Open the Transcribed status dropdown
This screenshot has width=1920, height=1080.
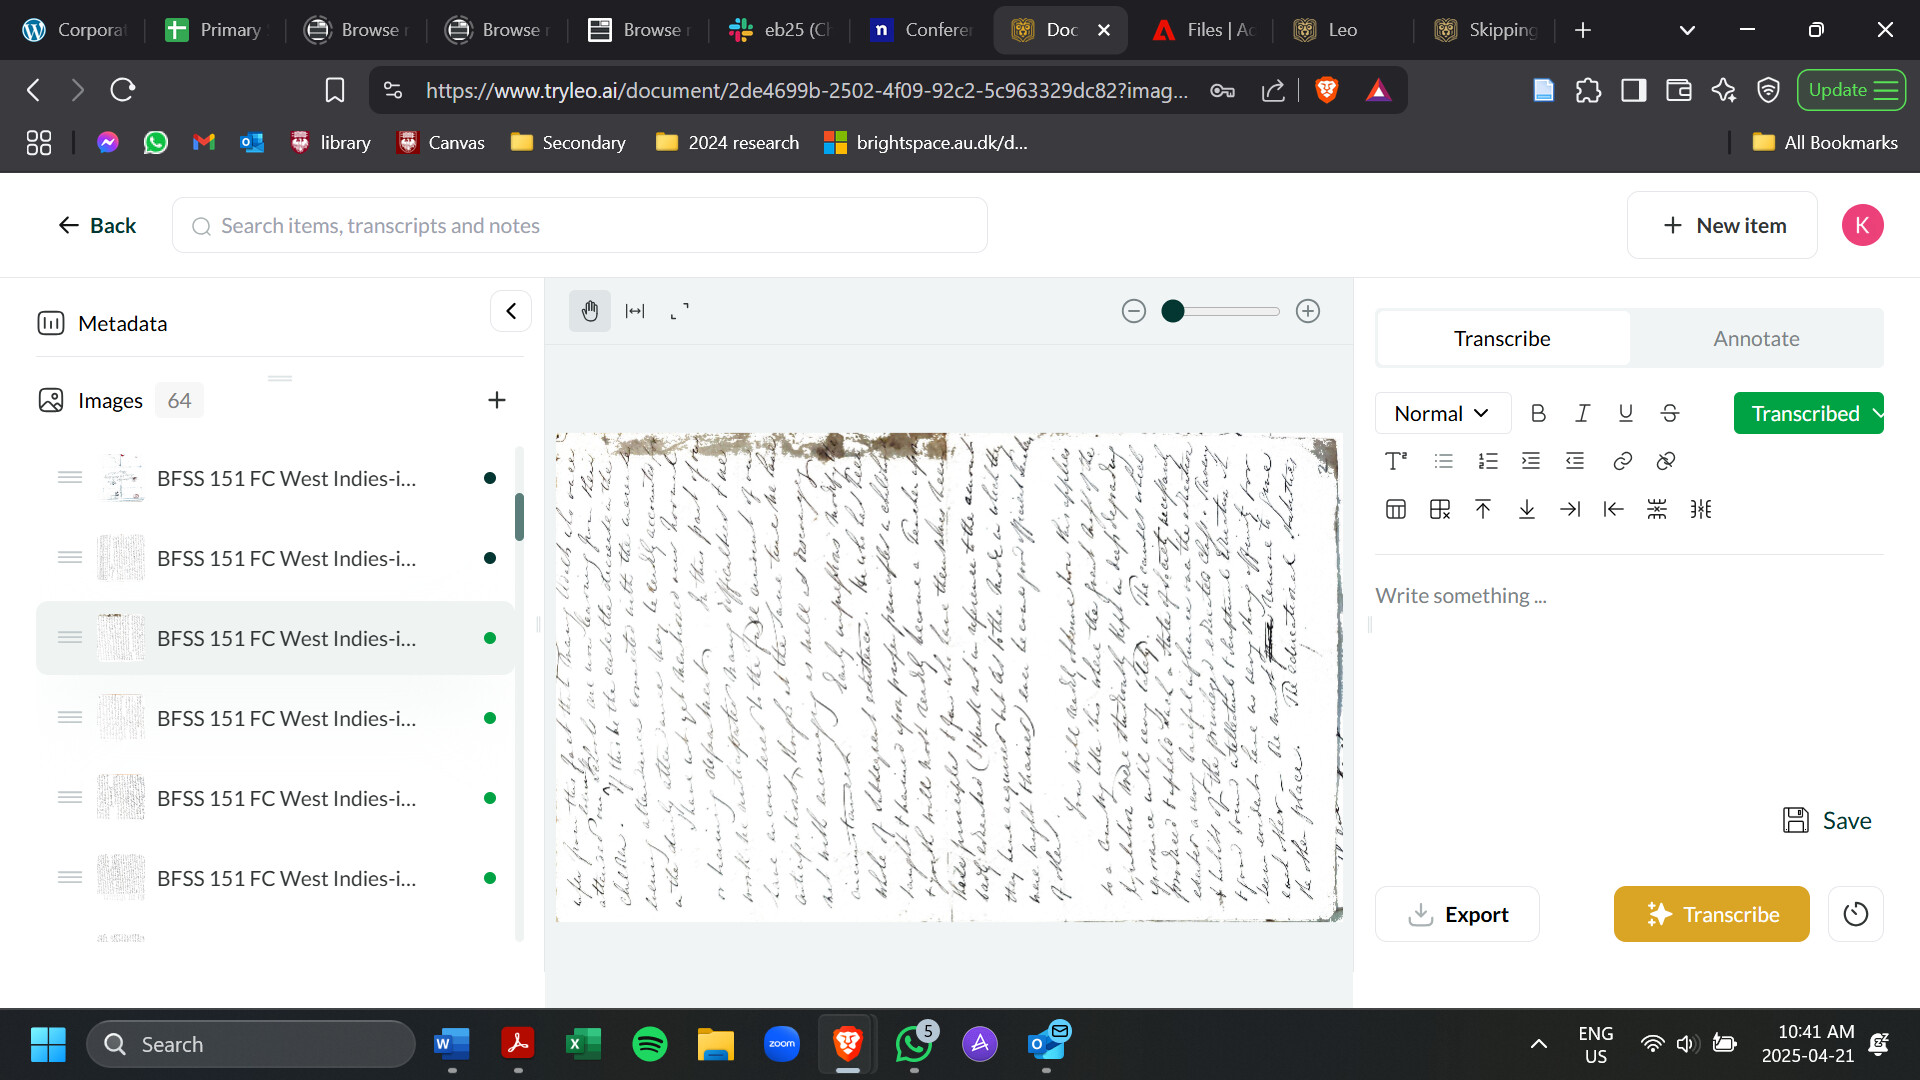(x=1808, y=413)
